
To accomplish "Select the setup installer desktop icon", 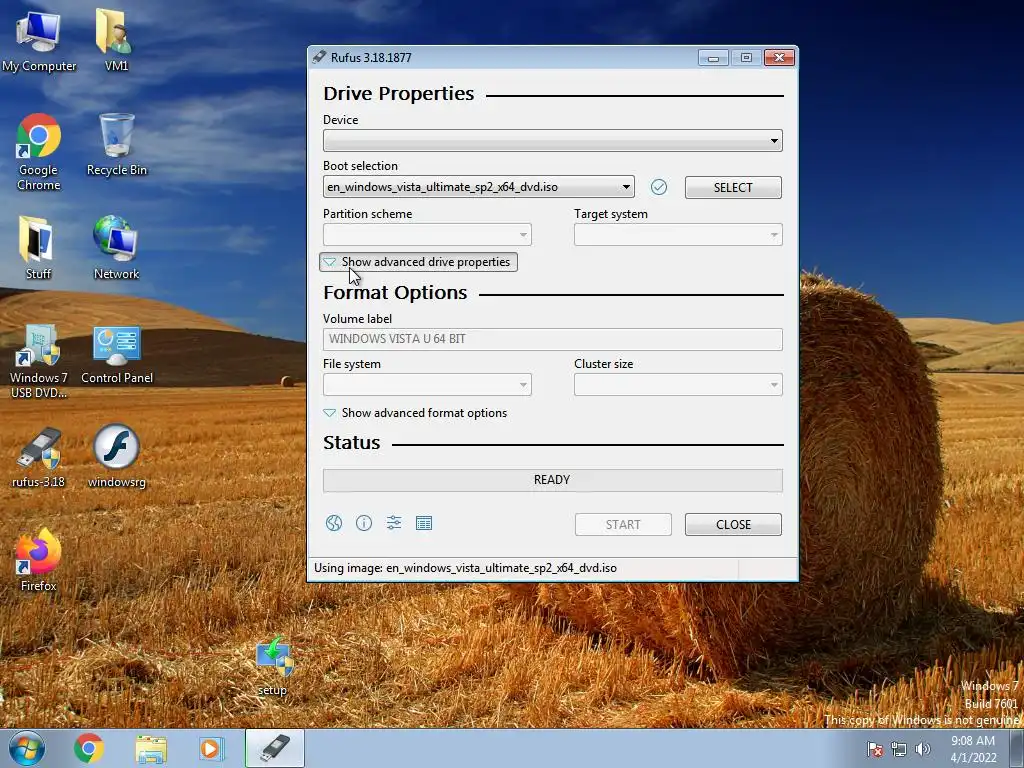I will 273,666.
